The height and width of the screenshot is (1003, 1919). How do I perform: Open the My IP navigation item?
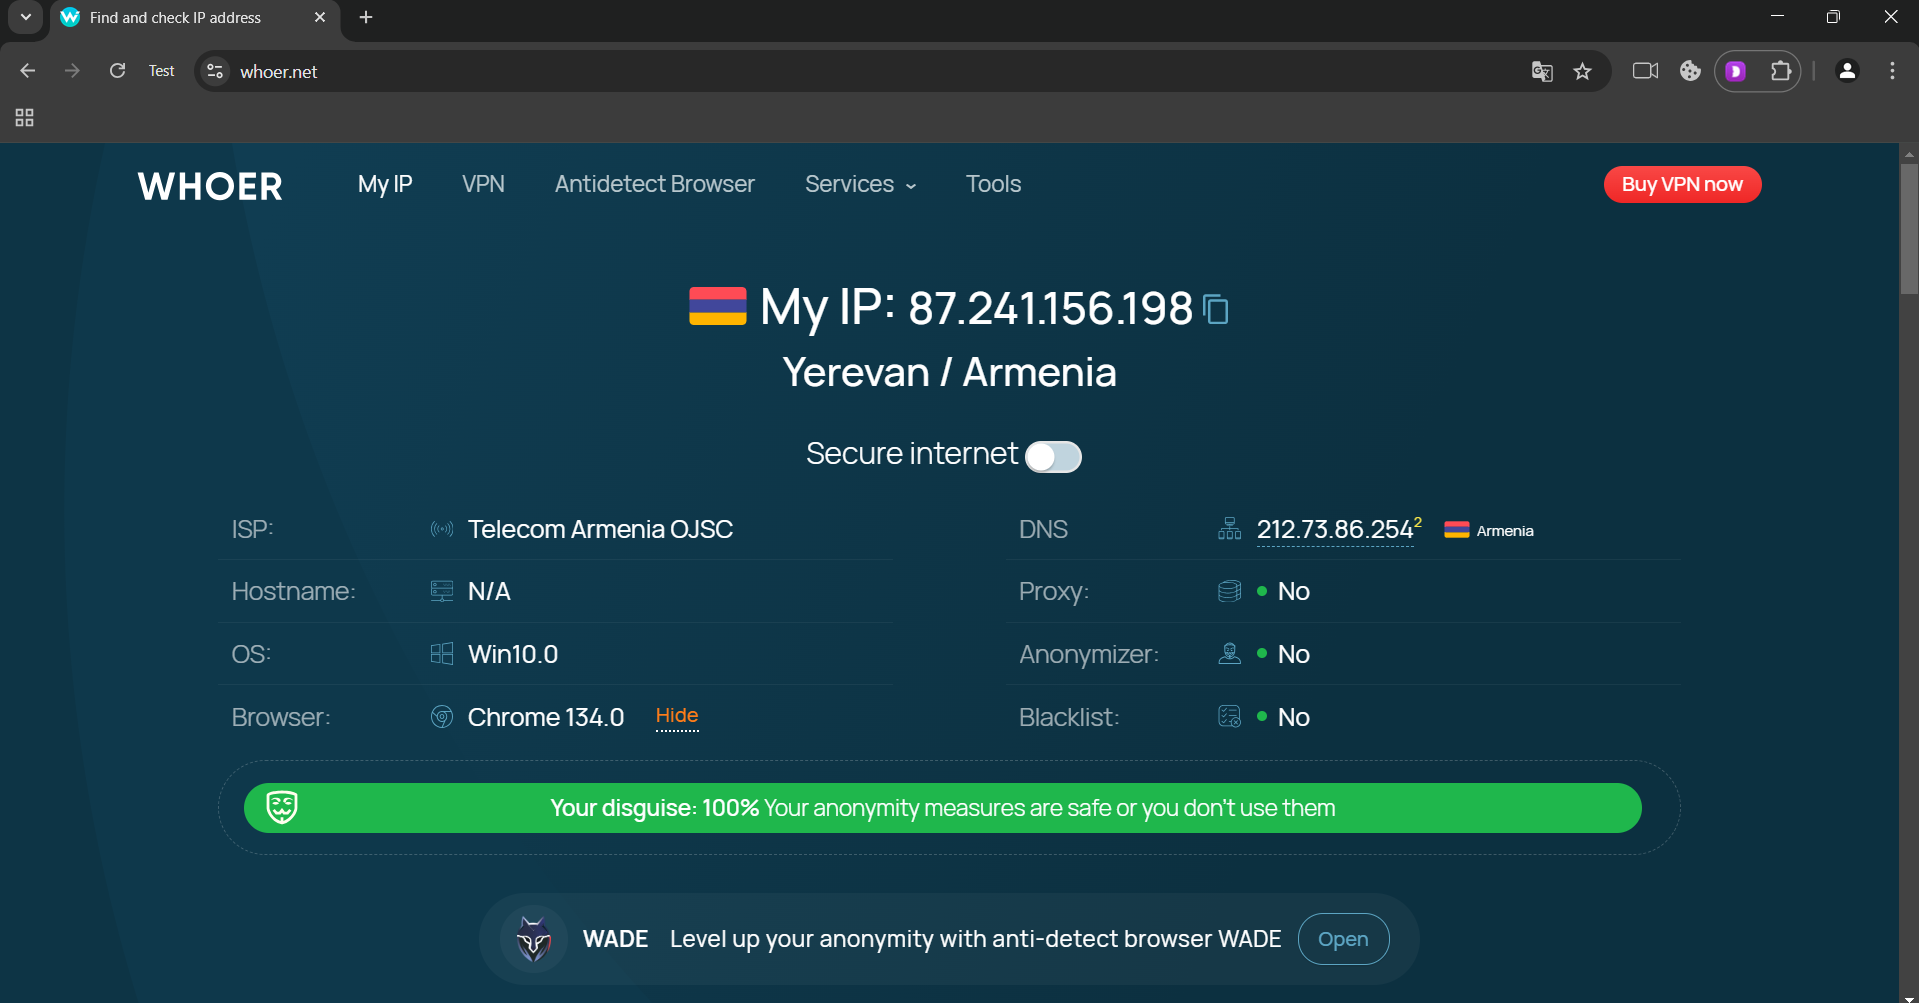tap(385, 184)
